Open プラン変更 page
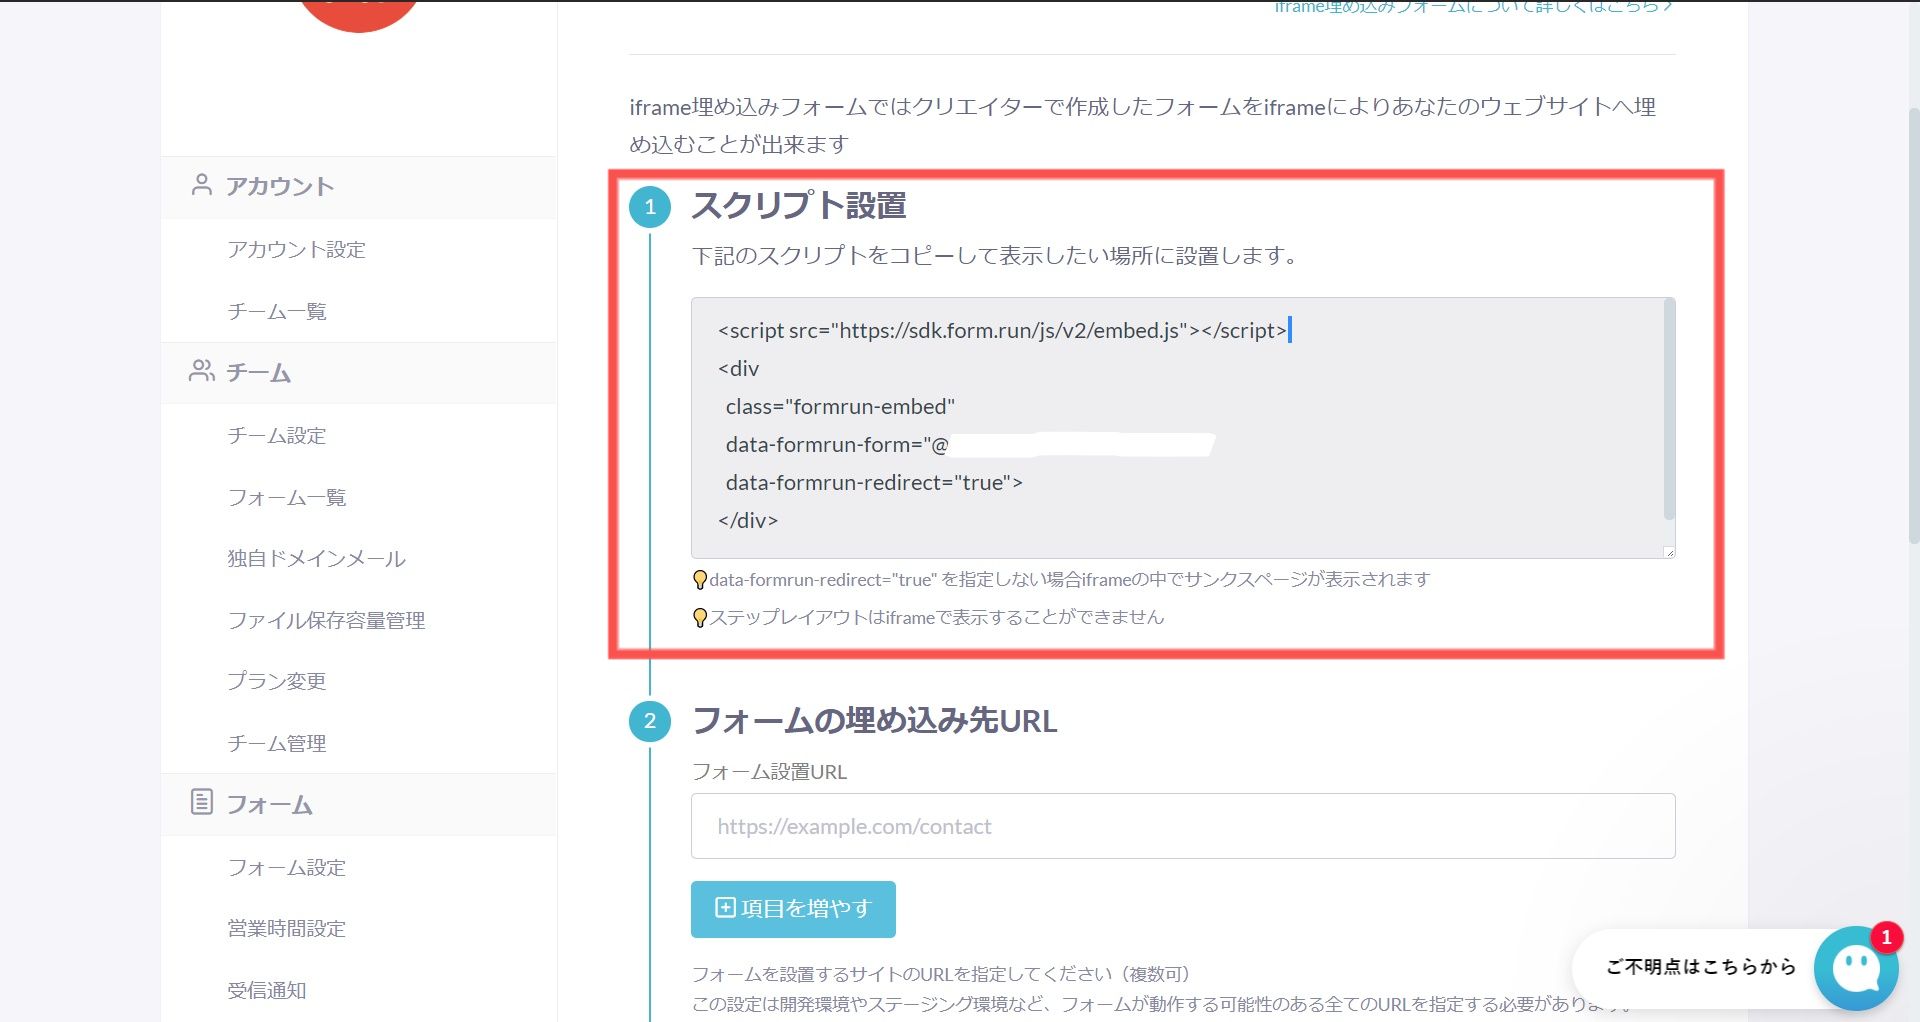Screen dimensions: 1920x1022 point(276,681)
